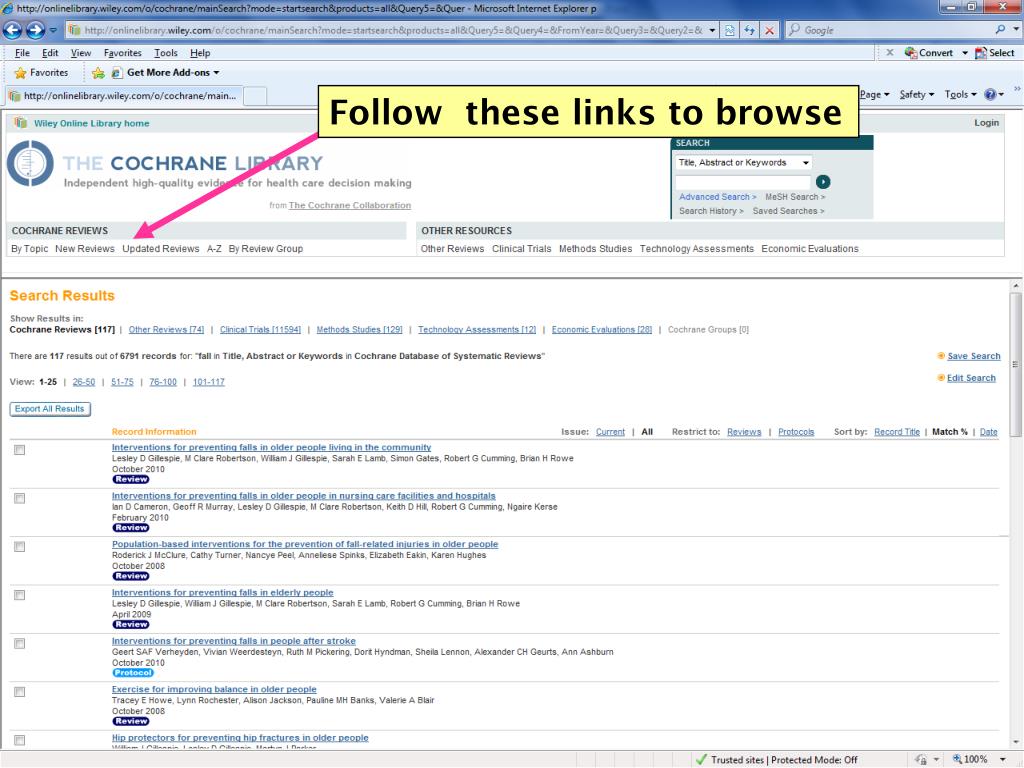Click the toolbar close X next to Convert
The width and height of the screenshot is (1024, 768).
tap(889, 52)
